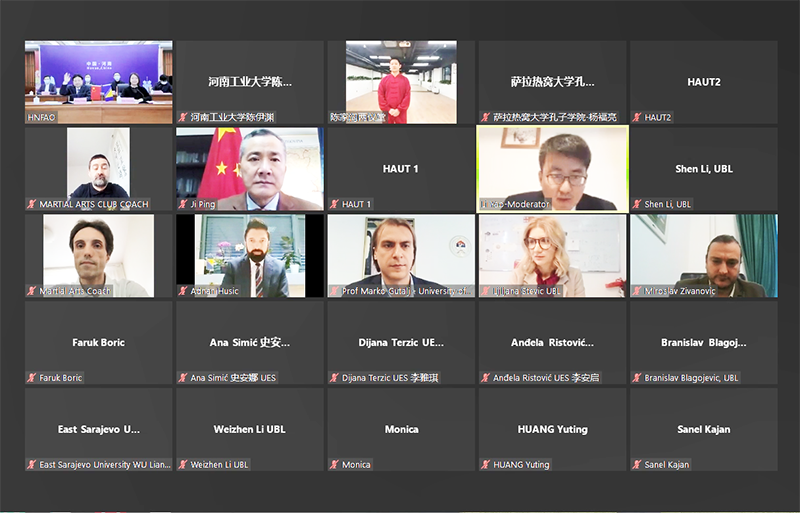This screenshot has width=800, height=513.
Task: Click muted mic icon next to Sanel Kajan
Action: point(637,465)
